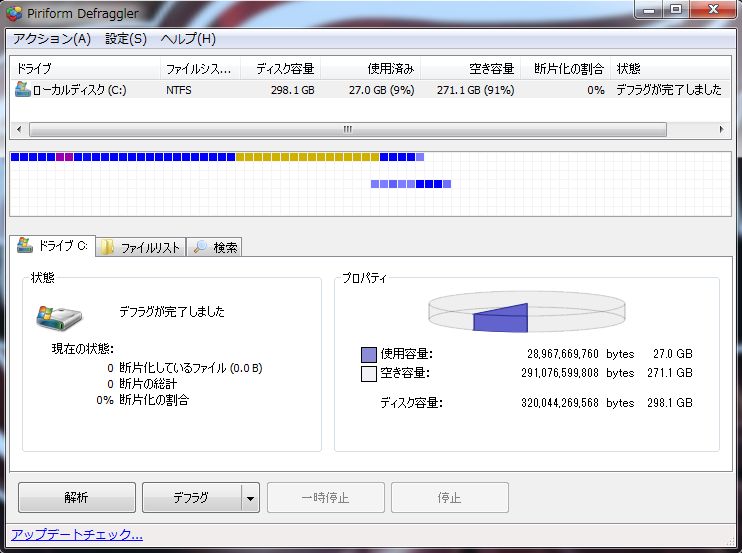742x553 pixels.
Task: Sort by the 使用済み column header
Action: click(371, 69)
